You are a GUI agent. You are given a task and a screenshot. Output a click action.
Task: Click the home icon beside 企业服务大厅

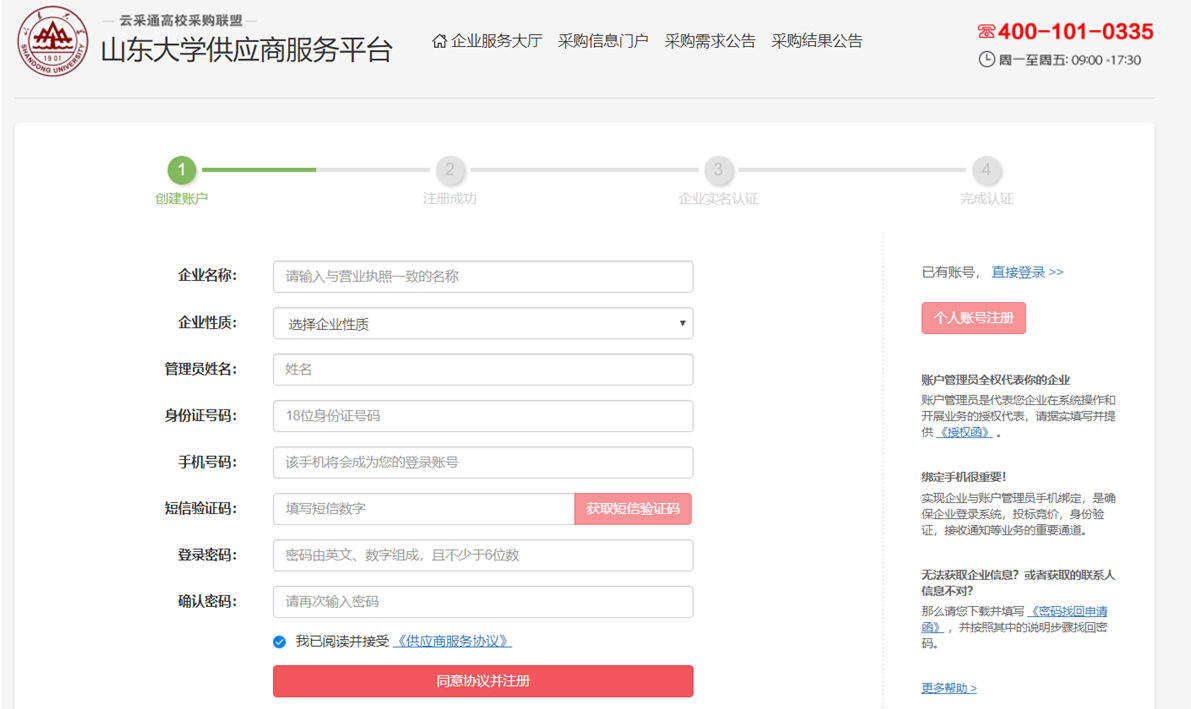point(439,41)
